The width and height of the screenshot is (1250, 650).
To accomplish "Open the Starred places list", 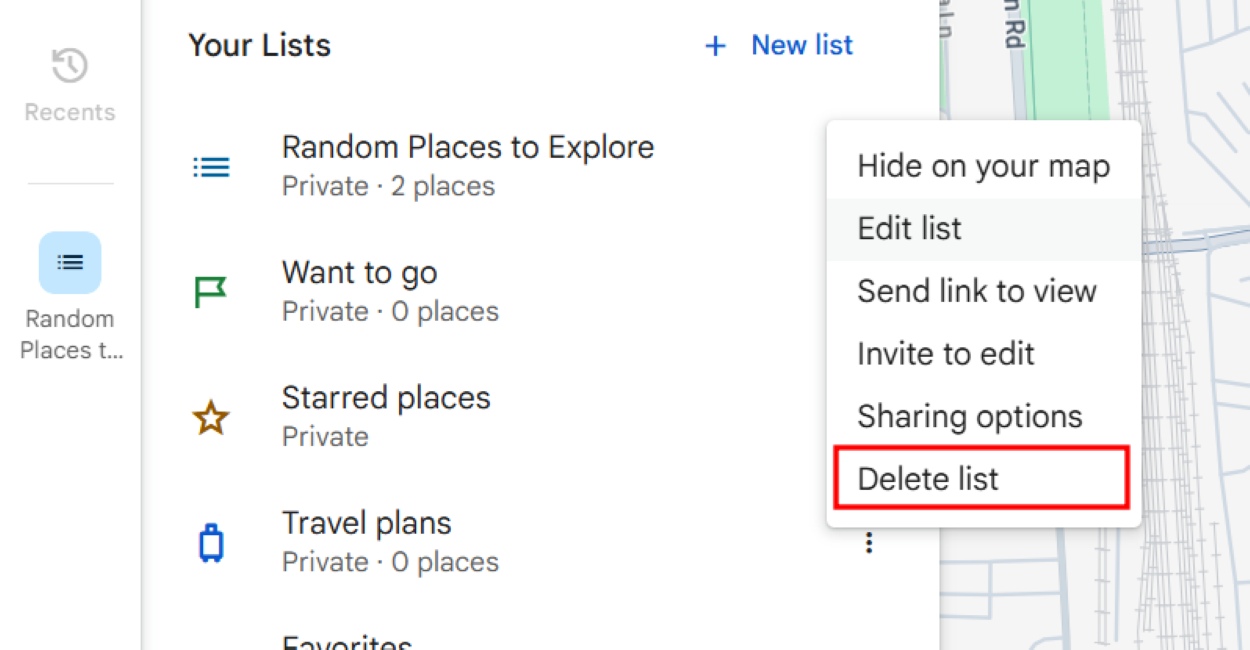I will point(387,397).
